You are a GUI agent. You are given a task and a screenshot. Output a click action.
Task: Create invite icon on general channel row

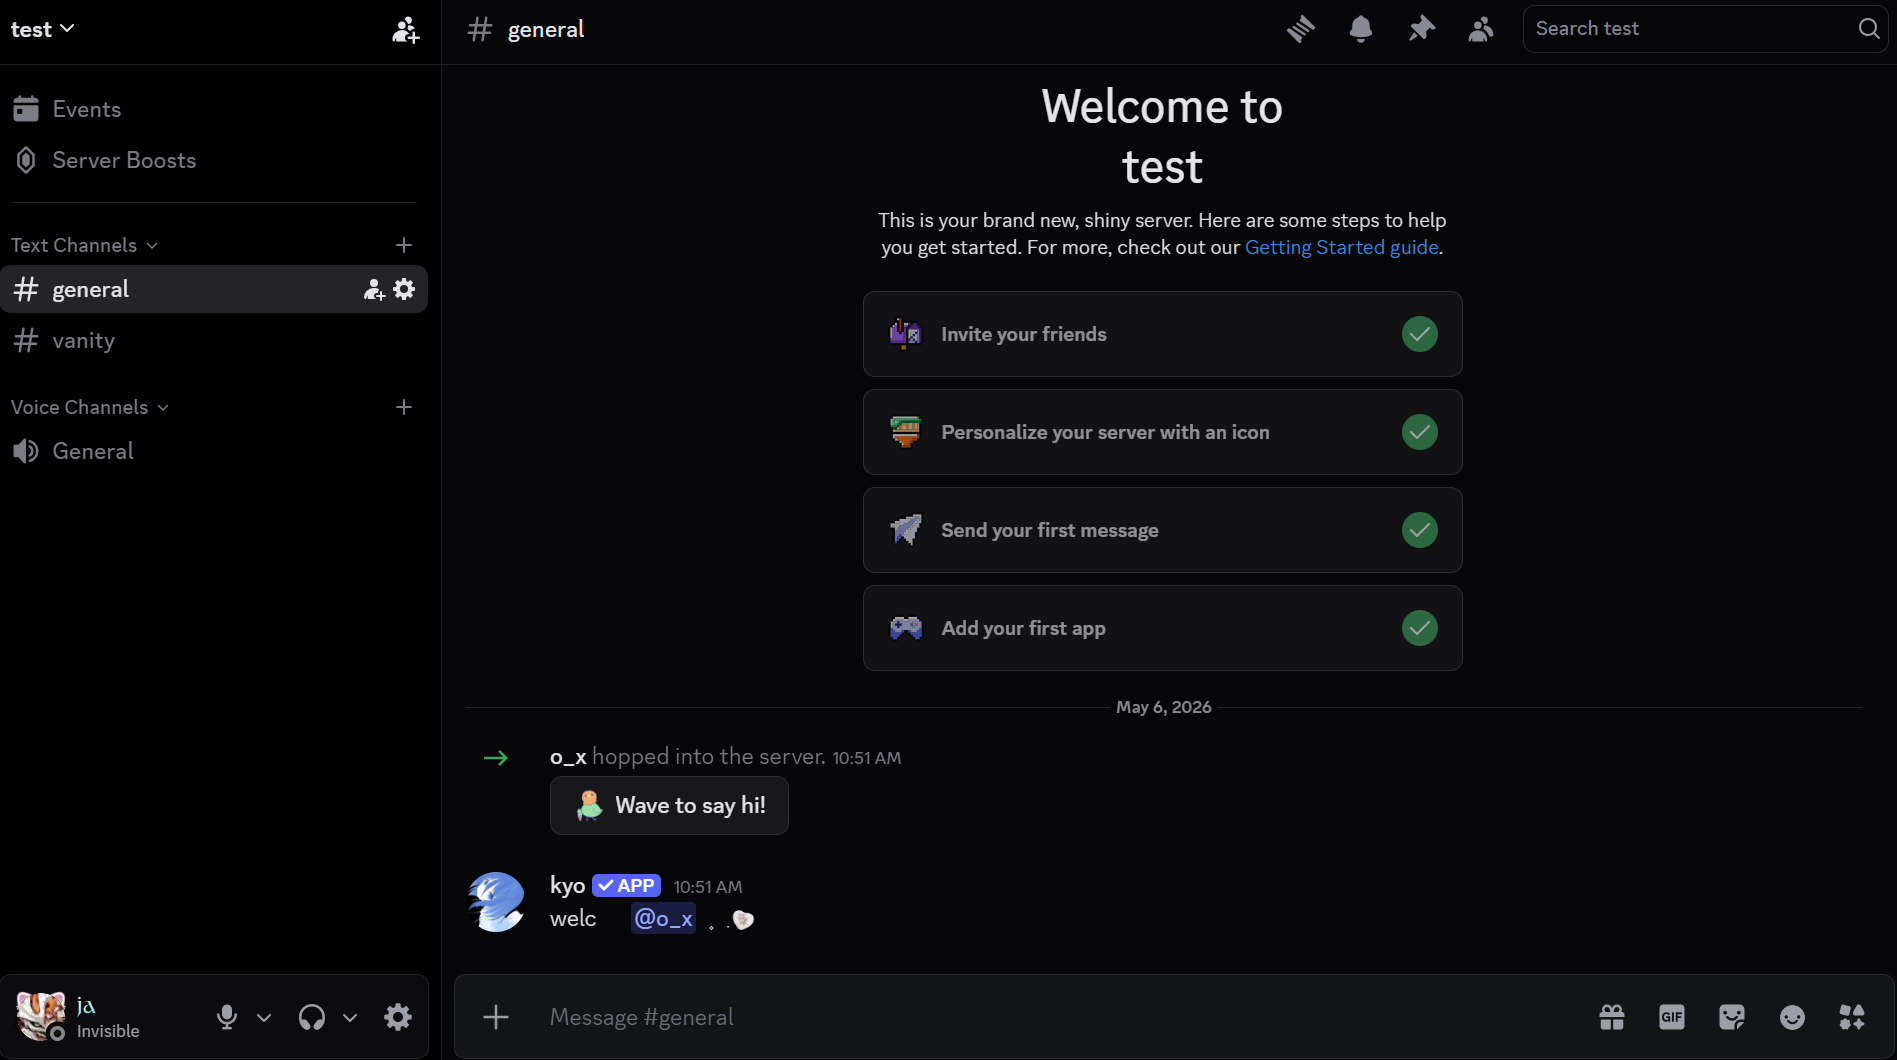(374, 289)
